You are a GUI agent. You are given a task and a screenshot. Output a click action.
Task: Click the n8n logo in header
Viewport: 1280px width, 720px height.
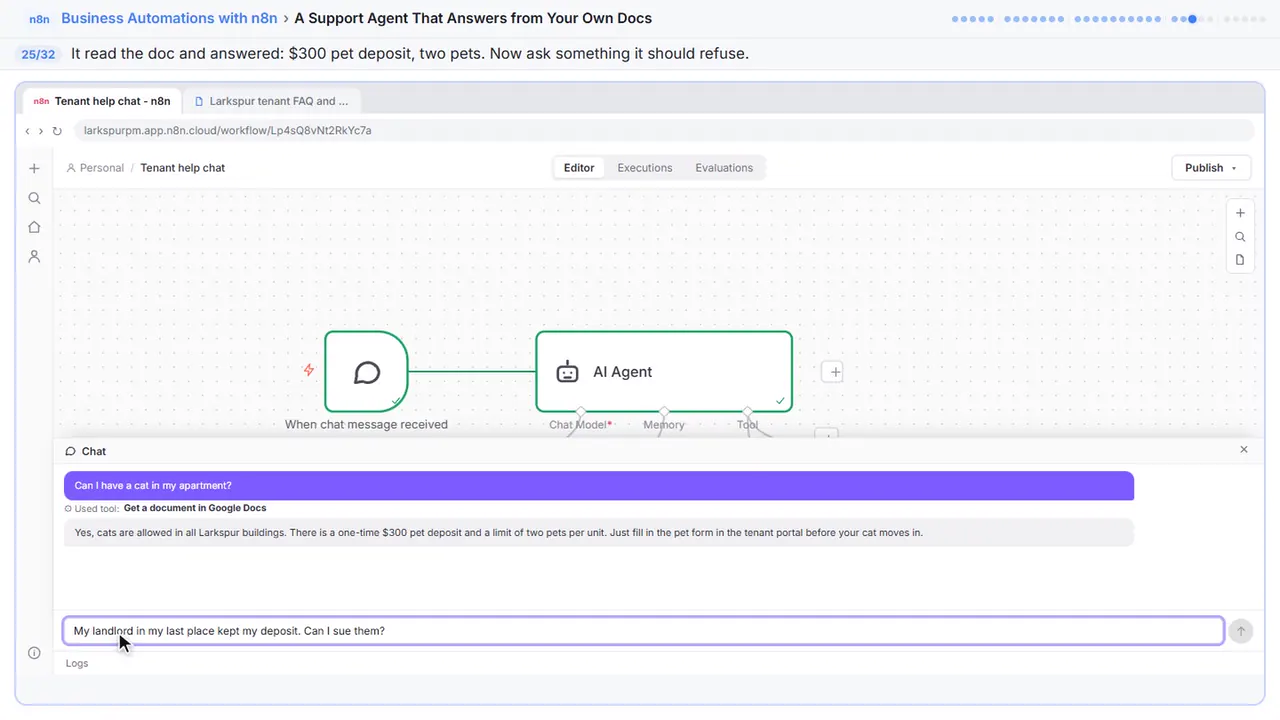tap(40, 19)
